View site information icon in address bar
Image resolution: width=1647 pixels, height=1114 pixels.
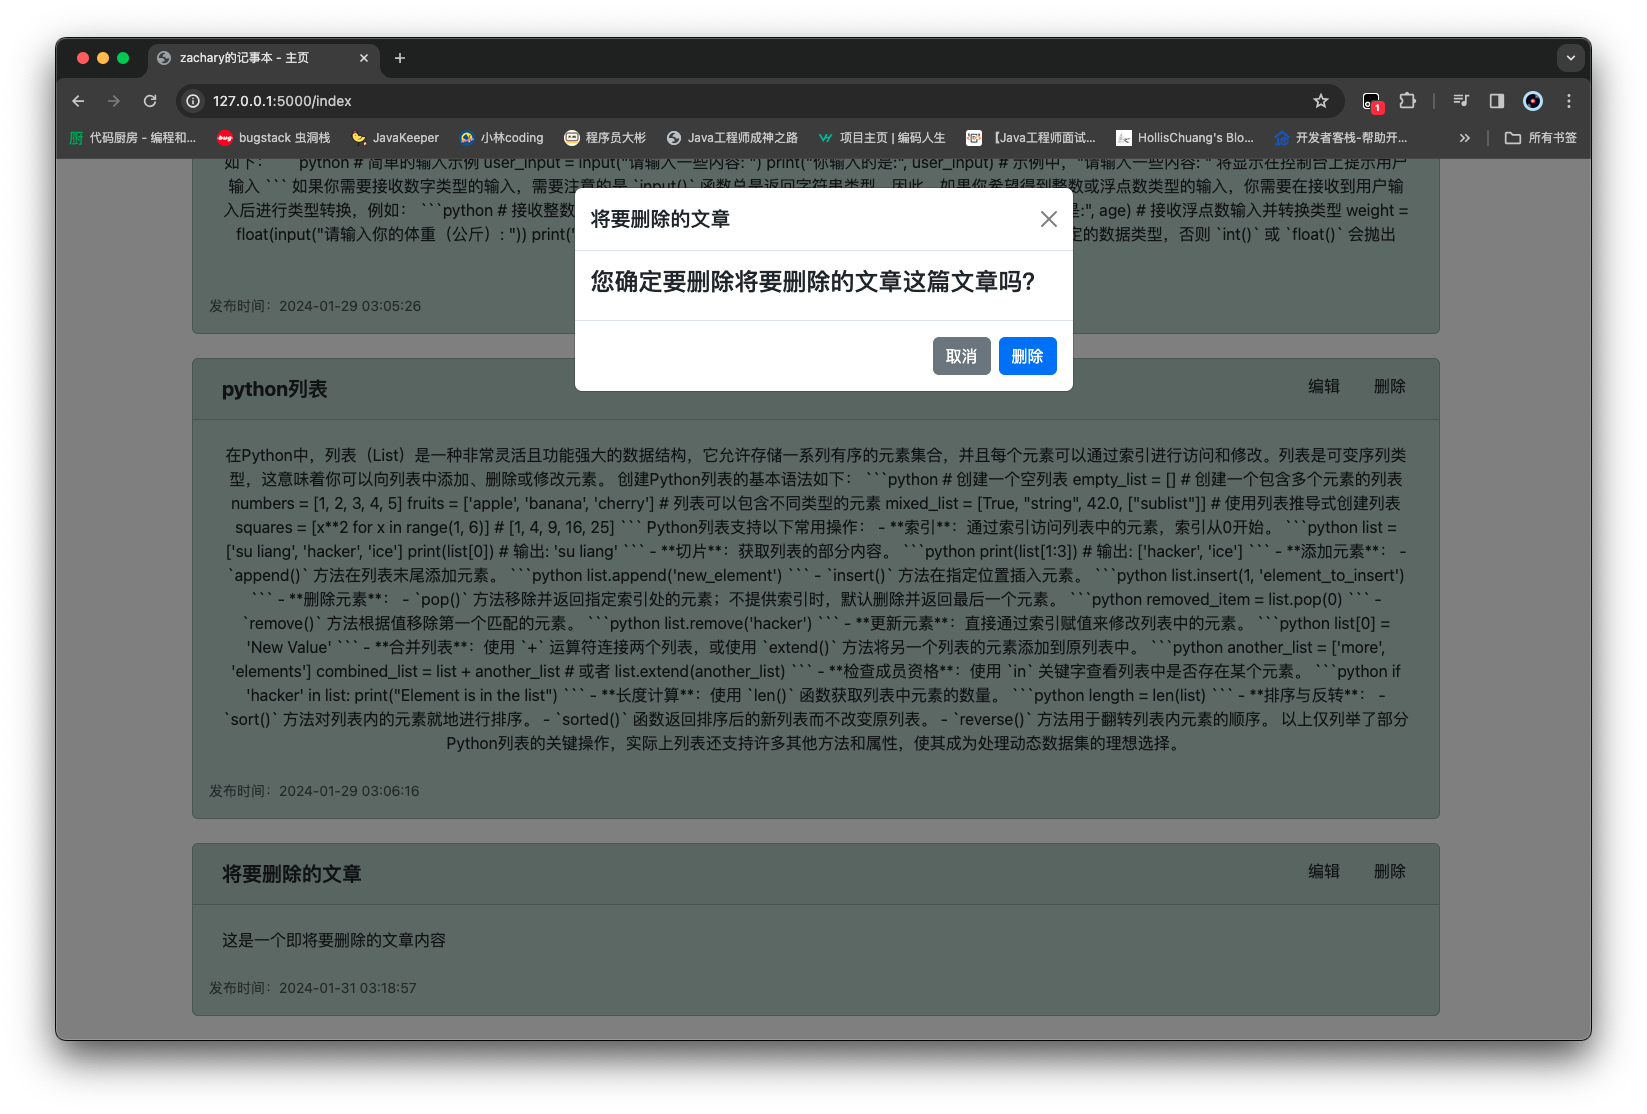tap(193, 101)
